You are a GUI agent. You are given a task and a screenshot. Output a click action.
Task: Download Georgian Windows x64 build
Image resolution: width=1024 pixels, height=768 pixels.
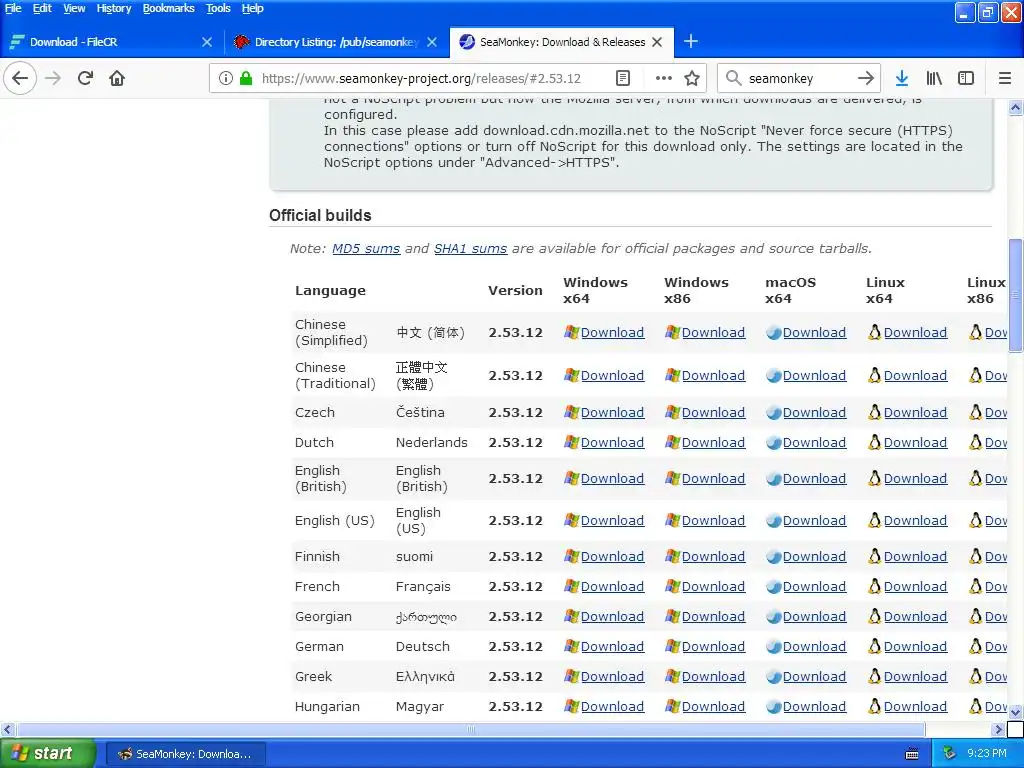[613, 616]
